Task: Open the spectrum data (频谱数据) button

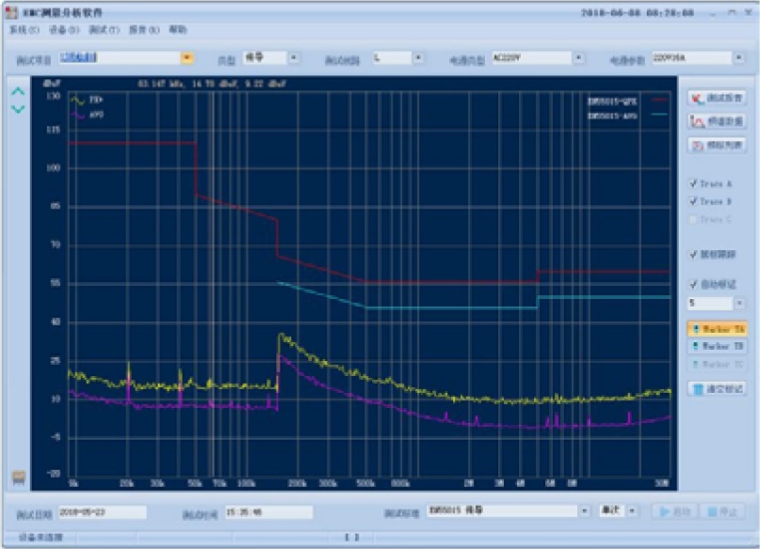Action: coord(717,121)
